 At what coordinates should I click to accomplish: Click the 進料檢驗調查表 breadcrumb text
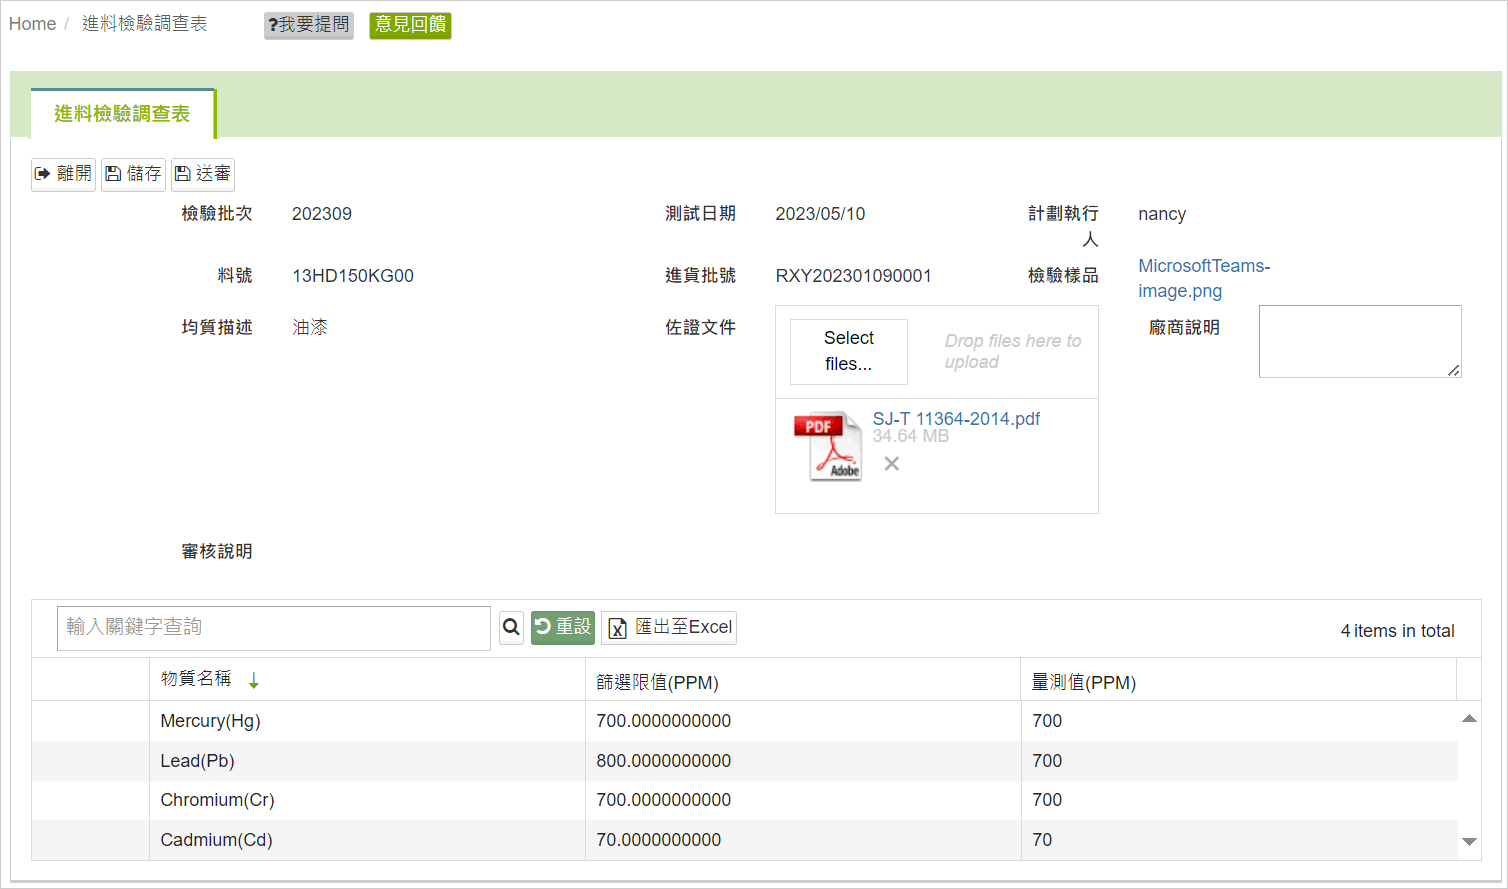point(145,24)
